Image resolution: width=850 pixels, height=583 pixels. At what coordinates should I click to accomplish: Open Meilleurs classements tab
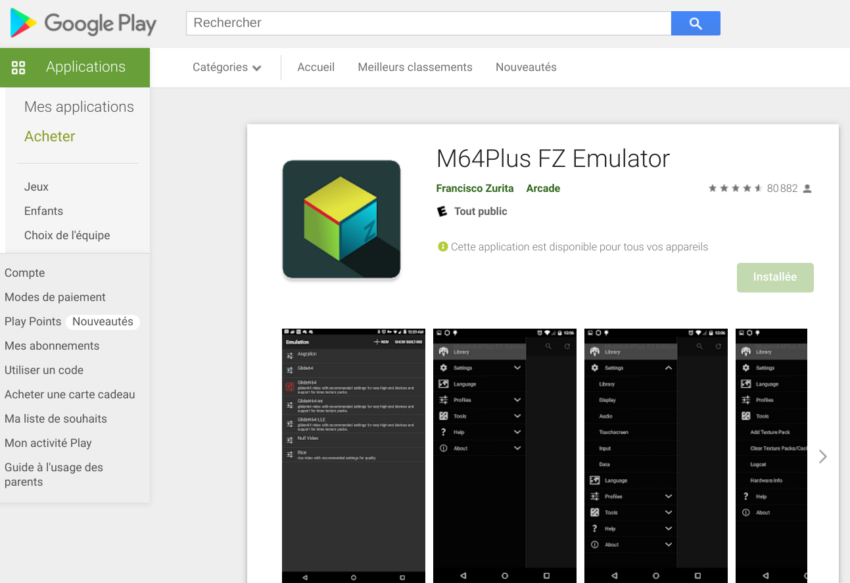(x=415, y=67)
